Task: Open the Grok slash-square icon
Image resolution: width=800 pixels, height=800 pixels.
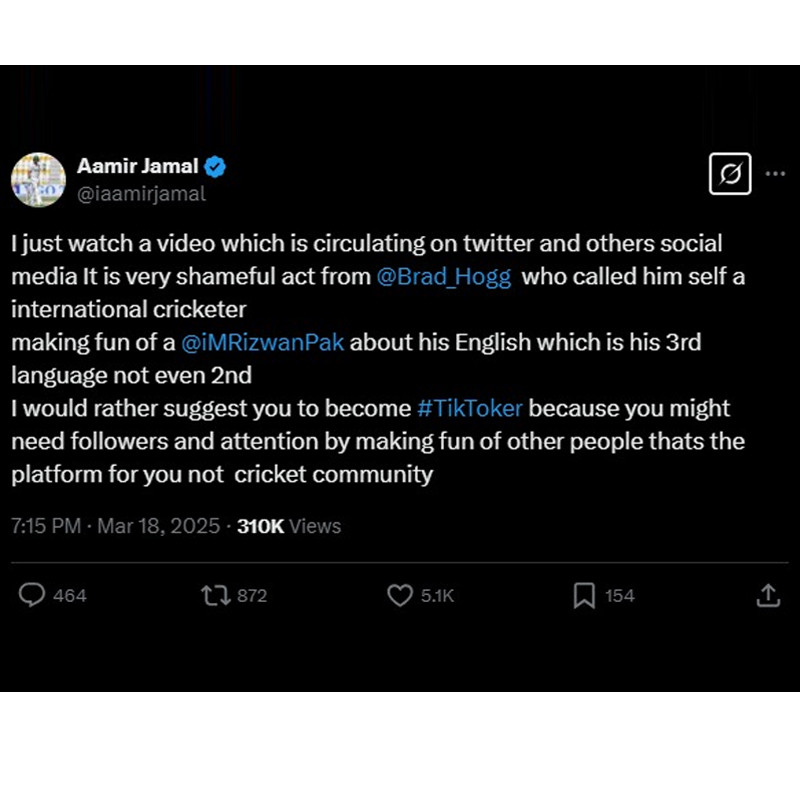Action: [x=730, y=174]
